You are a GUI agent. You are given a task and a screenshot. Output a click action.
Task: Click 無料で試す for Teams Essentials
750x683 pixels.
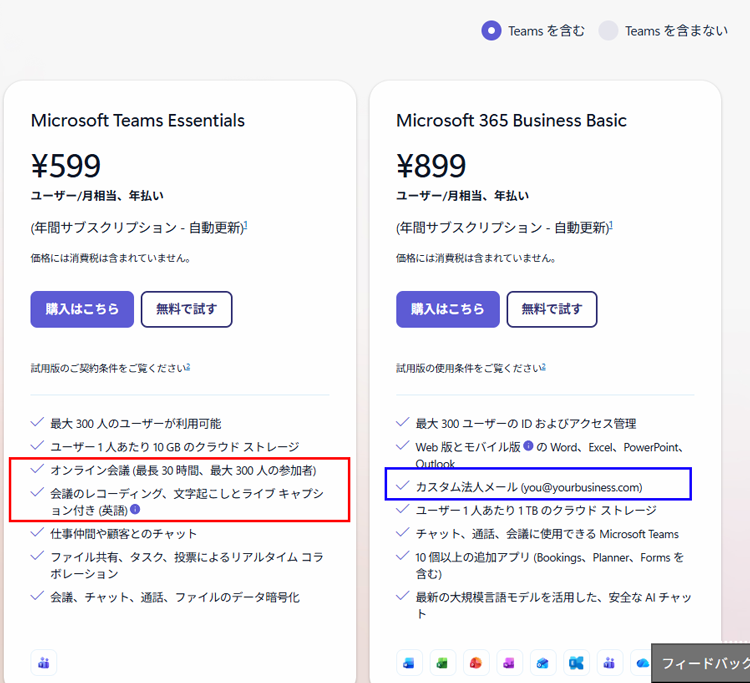tap(187, 309)
